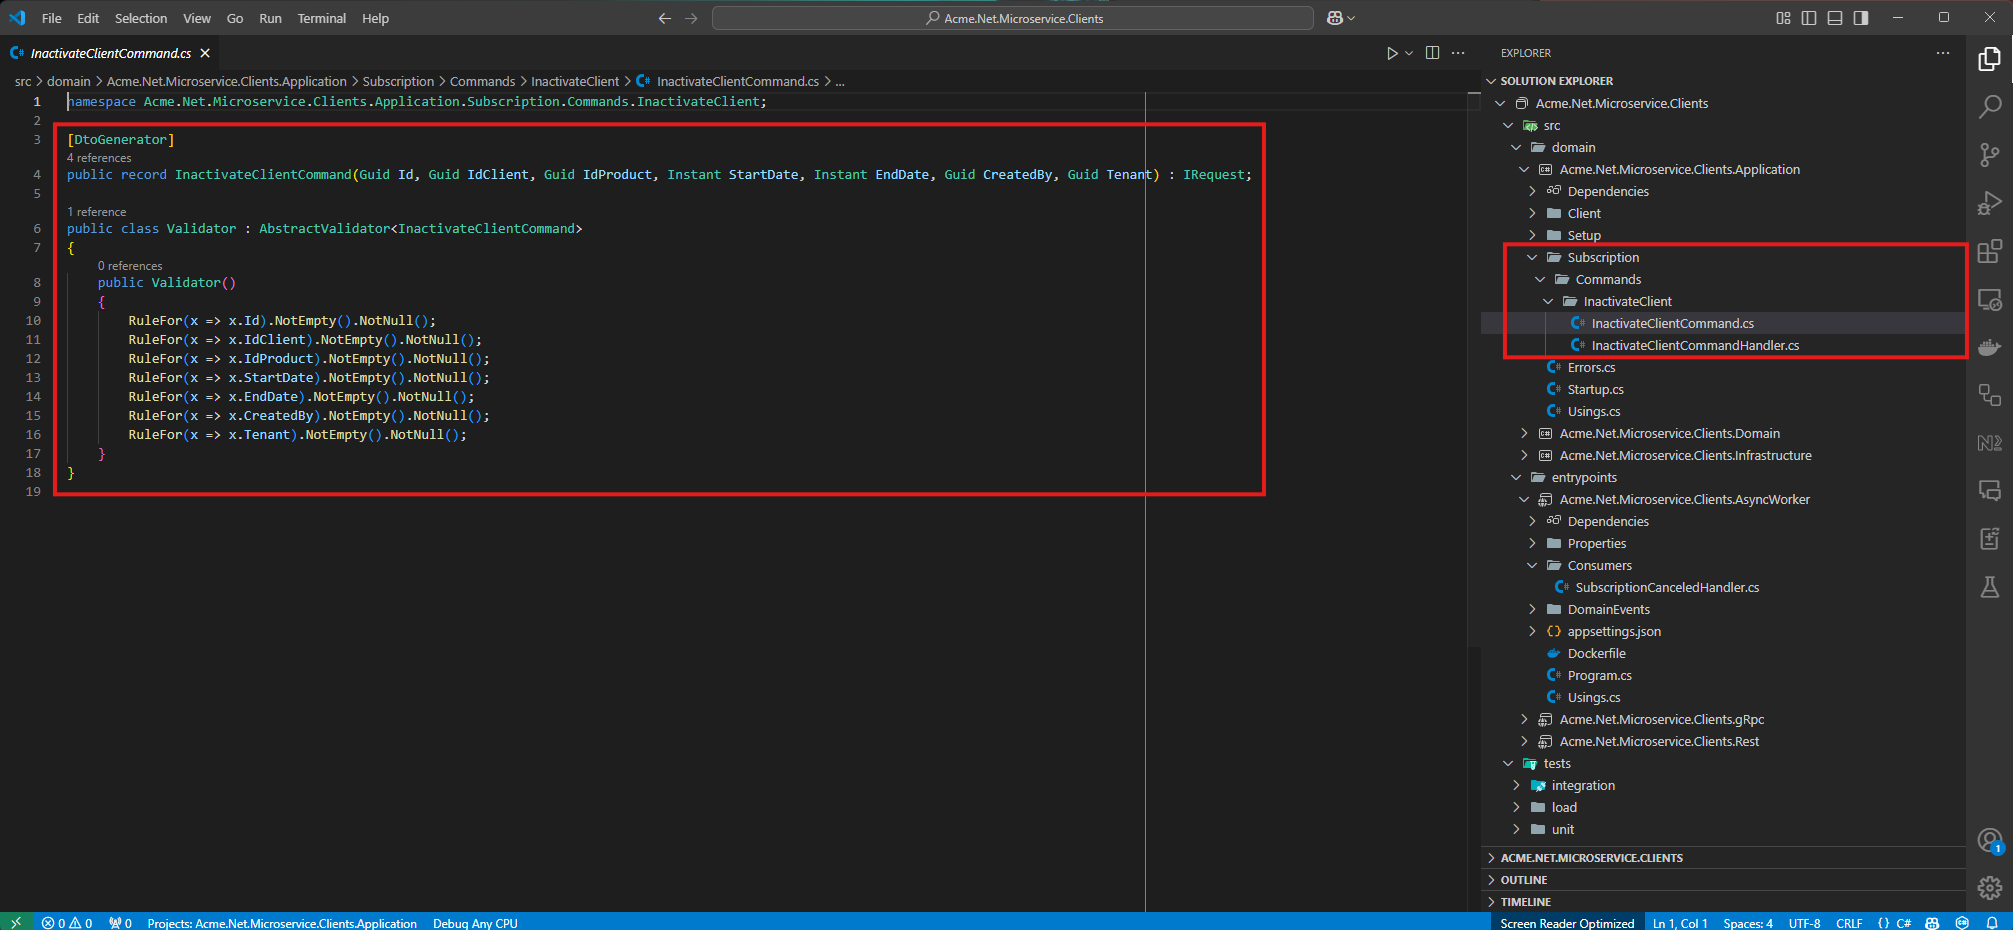
Task: Open the Docker view in activity bar
Action: tap(1990, 347)
